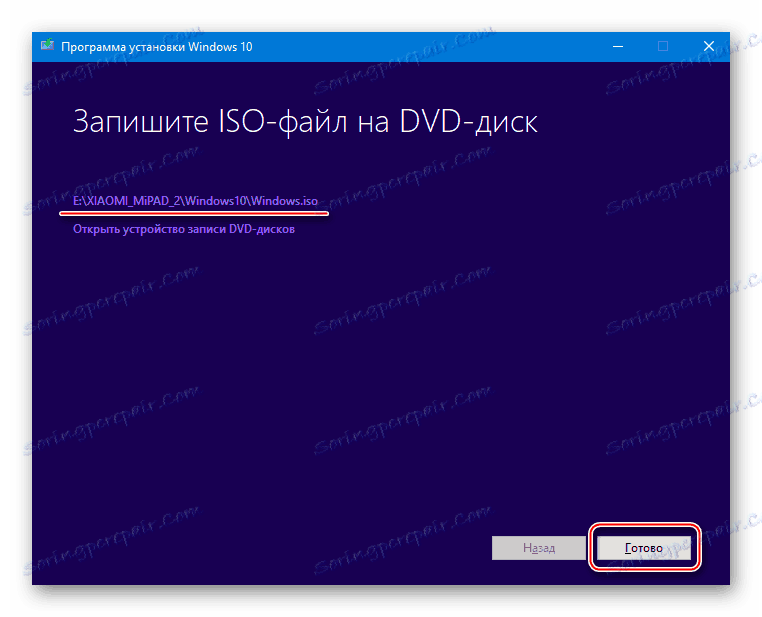Image resolution: width=762 pixels, height=617 pixels.
Task: Click the Запишите ISO-файл на DVD-диск heading
Action: [305, 121]
